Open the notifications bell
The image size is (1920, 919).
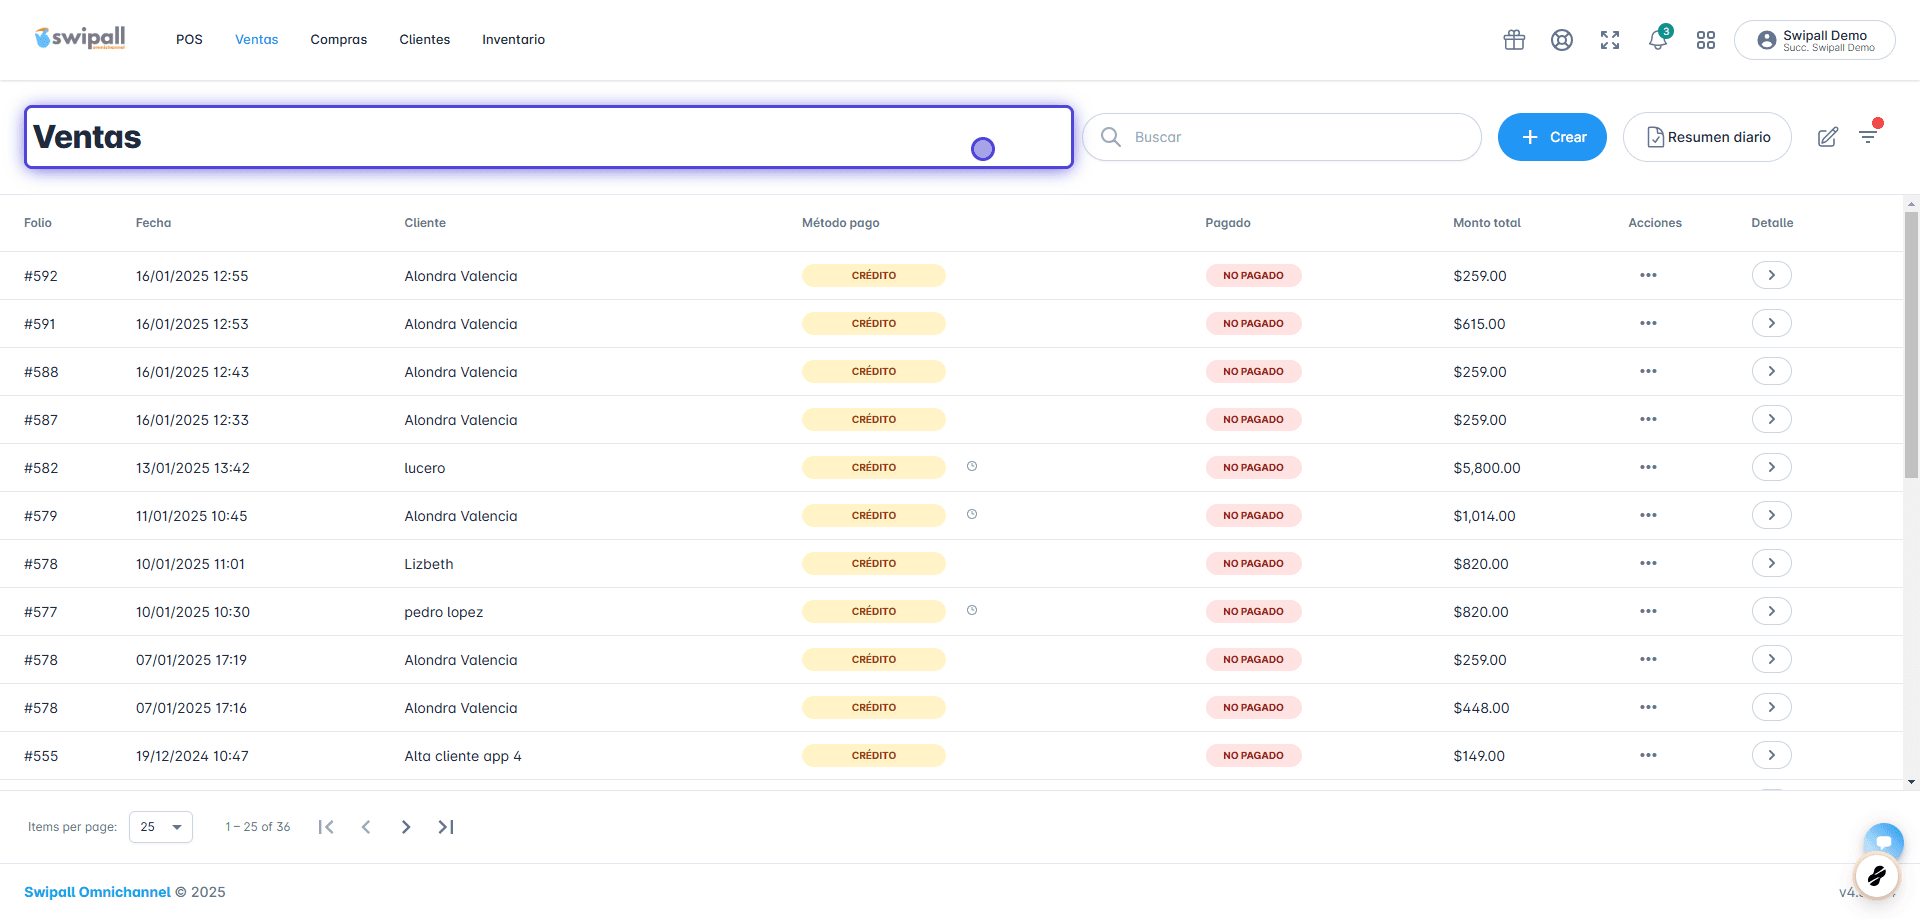click(x=1658, y=39)
